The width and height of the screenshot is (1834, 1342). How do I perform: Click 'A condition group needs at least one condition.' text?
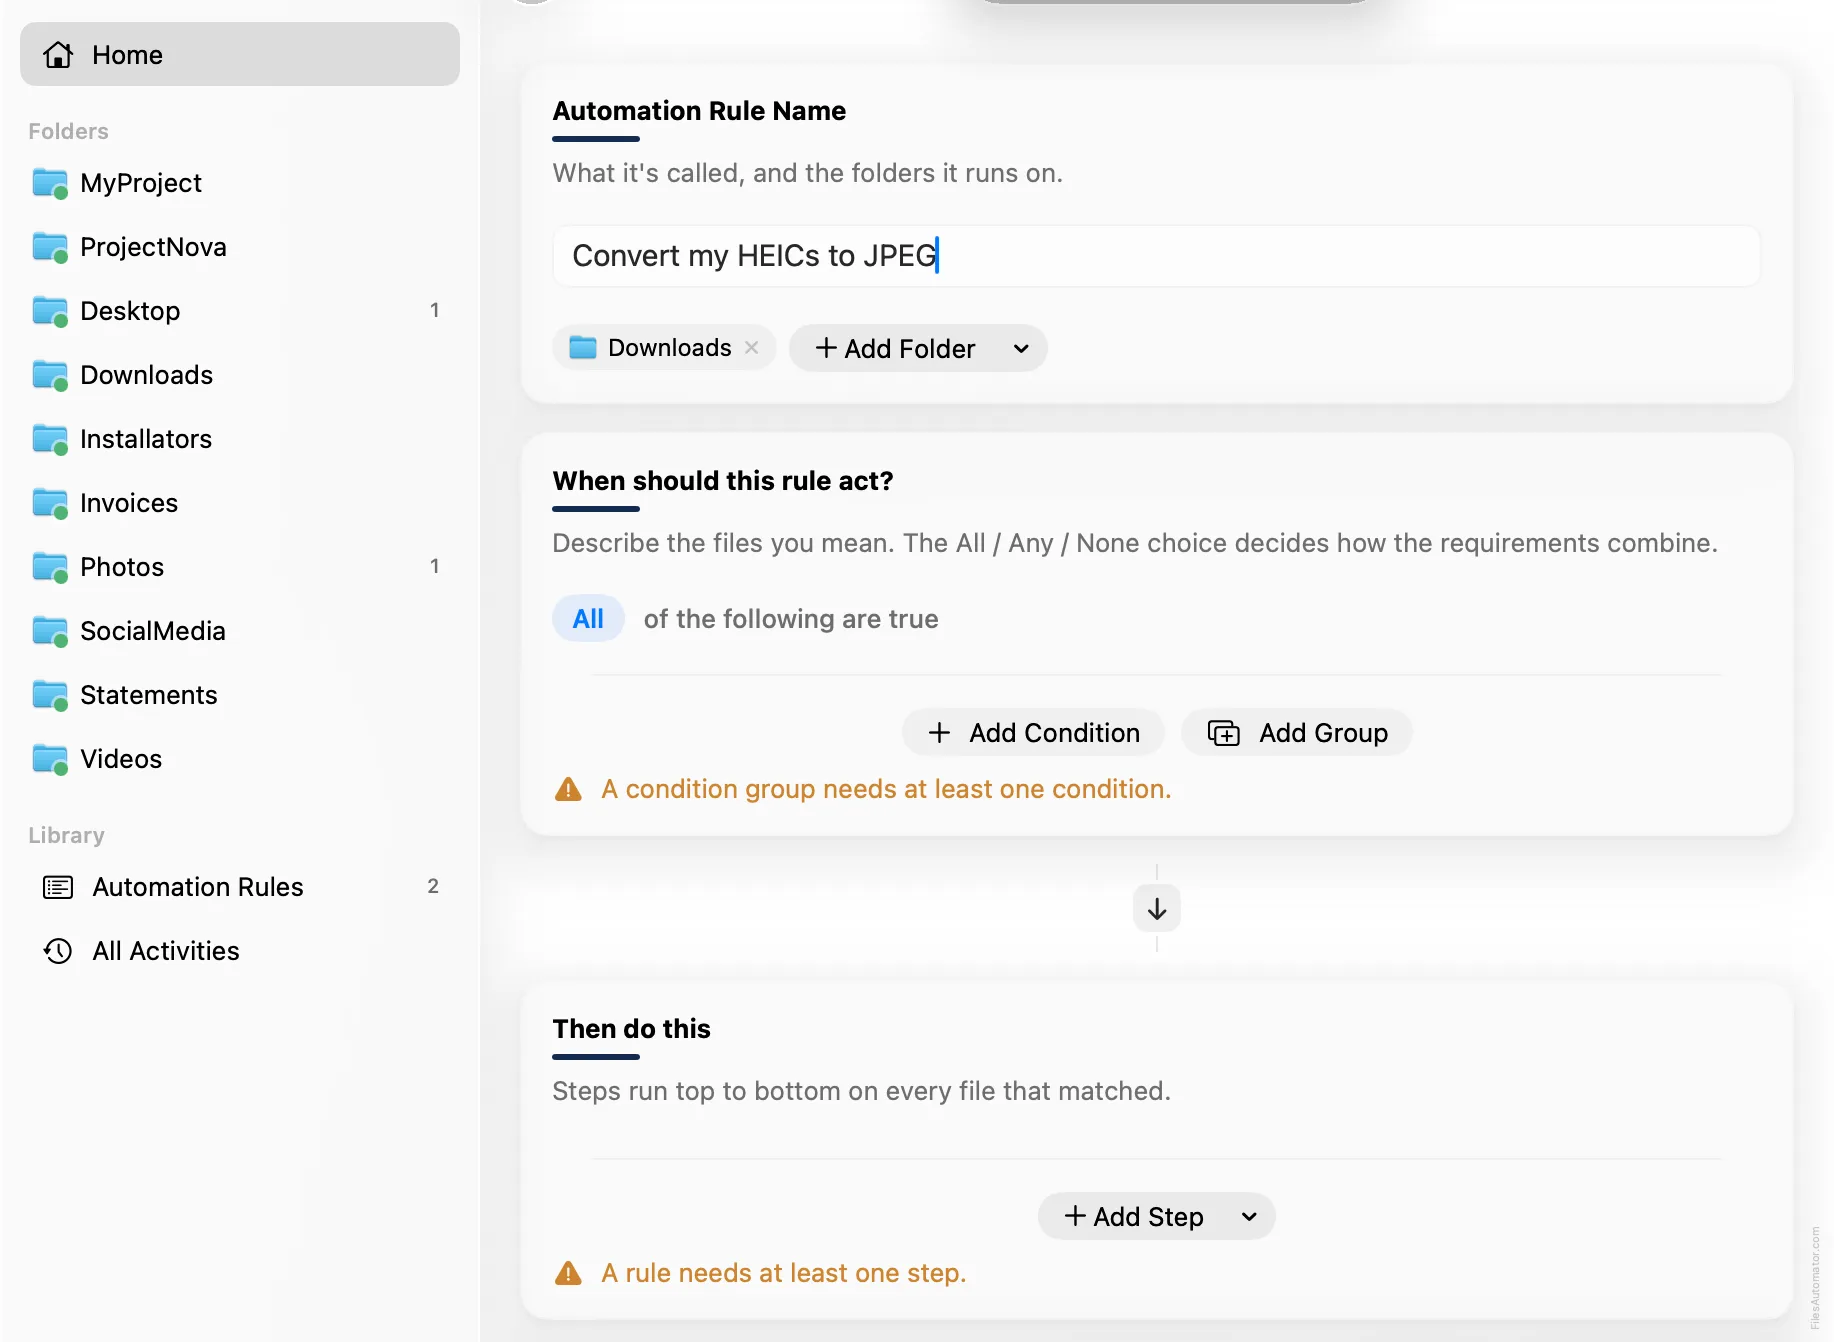[886, 789]
